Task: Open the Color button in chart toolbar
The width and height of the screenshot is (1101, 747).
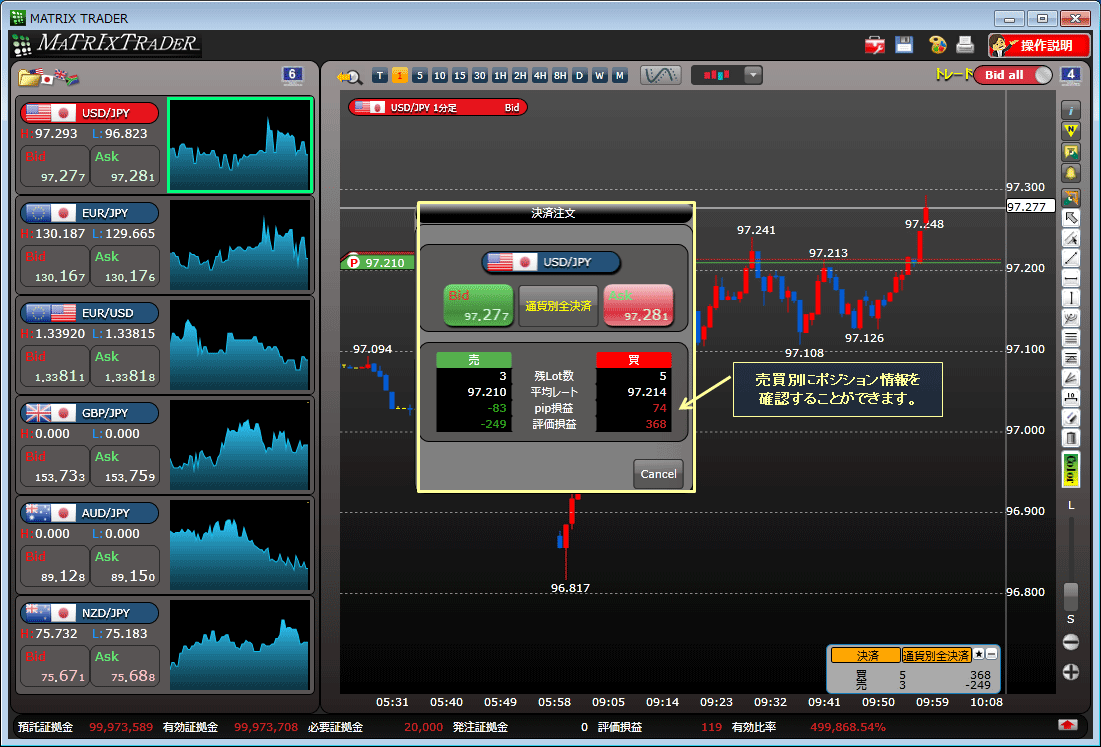Action: [x=1071, y=469]
